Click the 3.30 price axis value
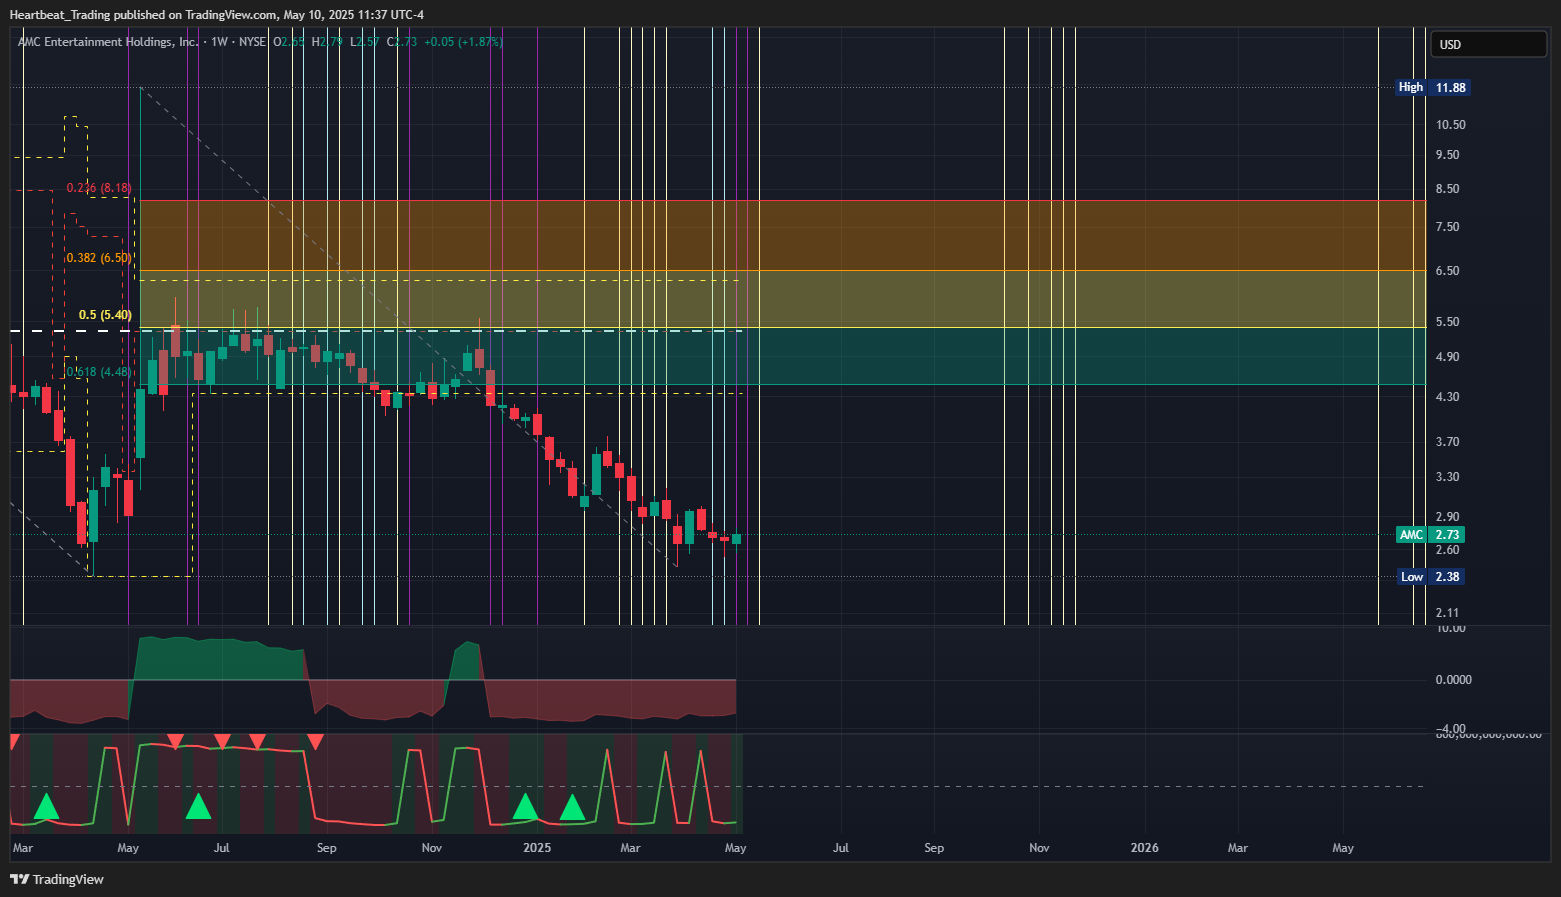1561x897 pixels. pos(1448,477)
